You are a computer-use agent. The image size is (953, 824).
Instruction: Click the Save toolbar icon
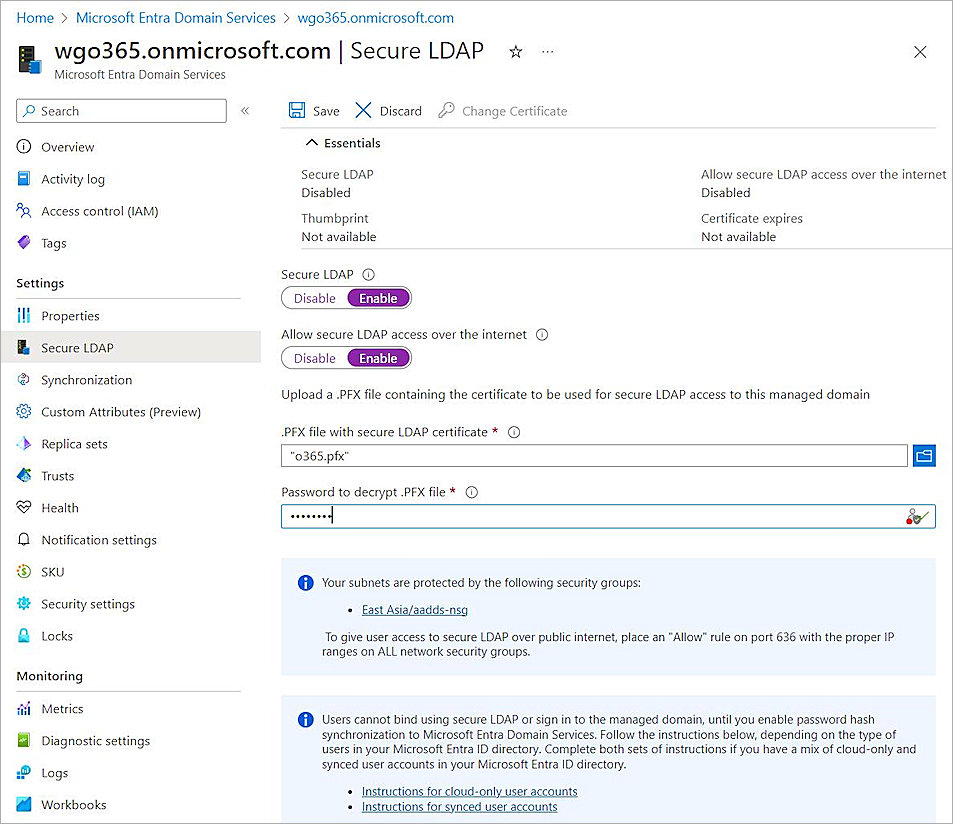point(295,110)
